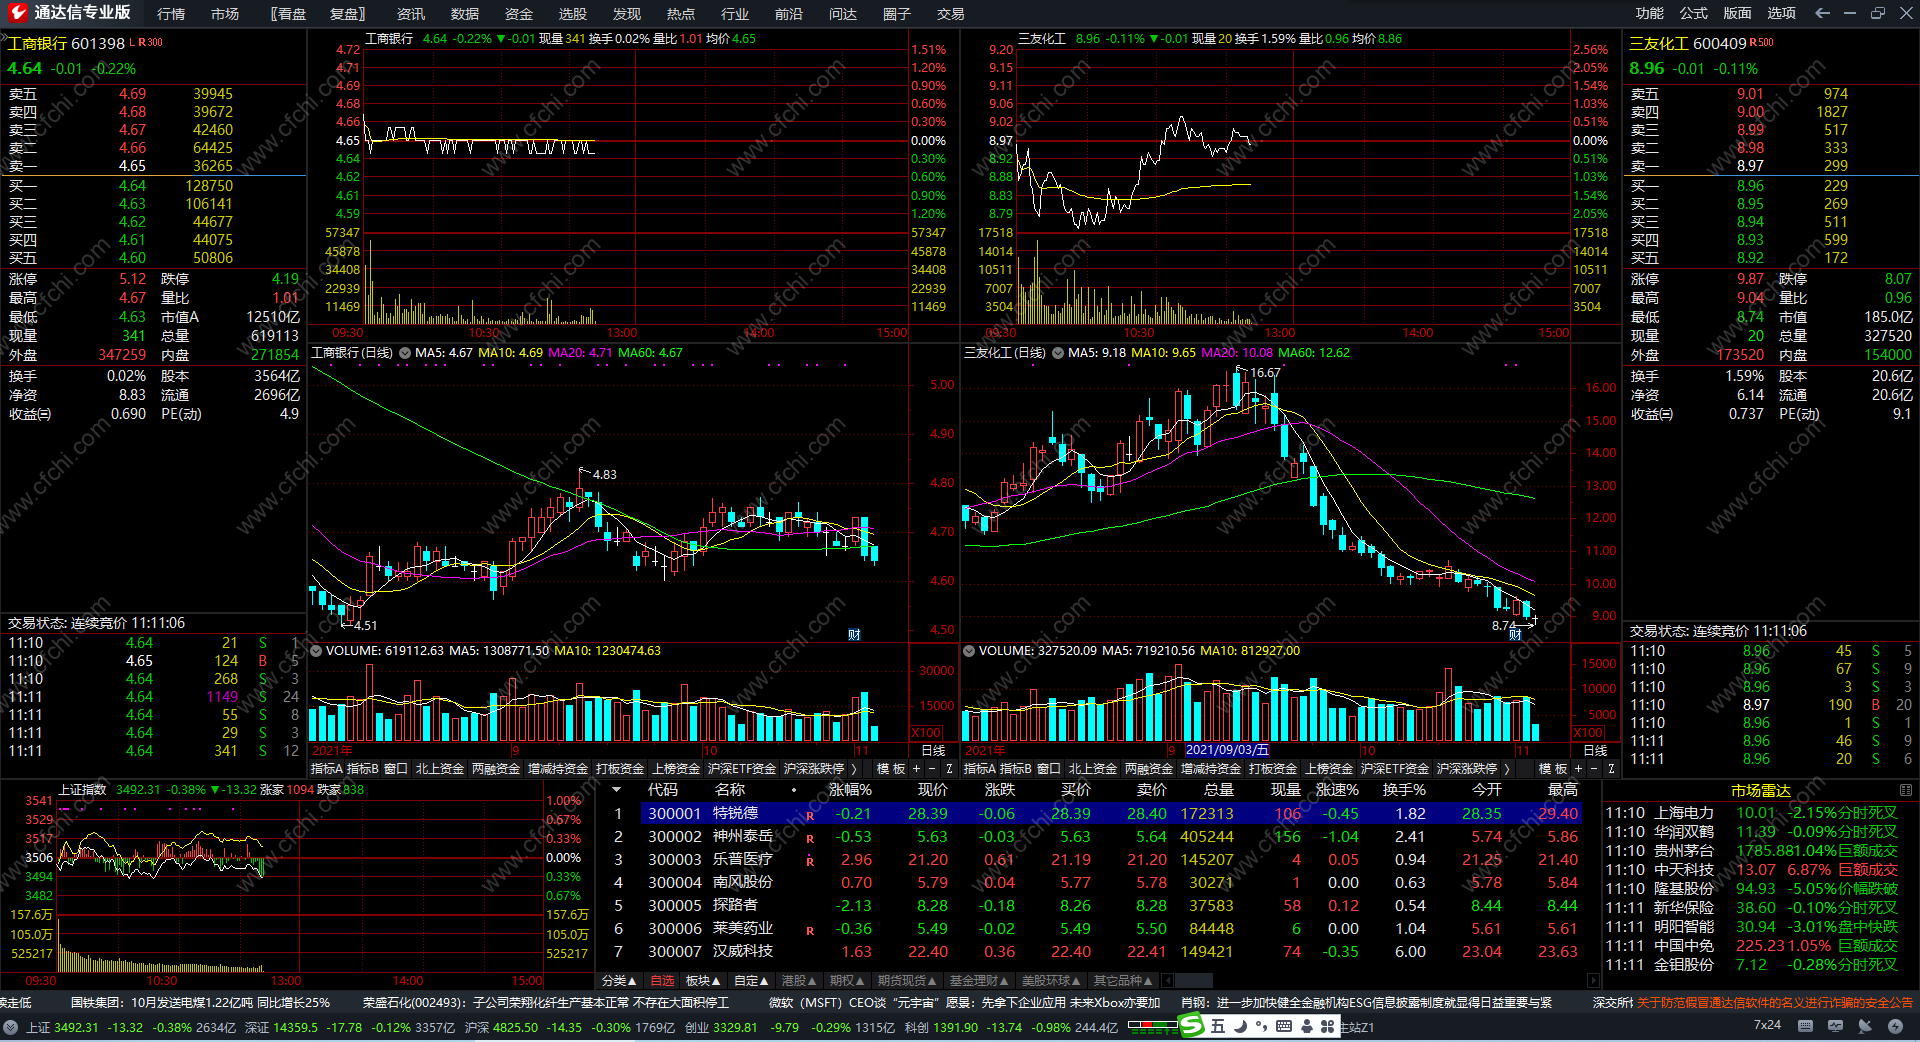The width and height of the screenshot is (1920, 1042).
Task: Open the 自定 custom dropdown
Action: pos(751,981)
